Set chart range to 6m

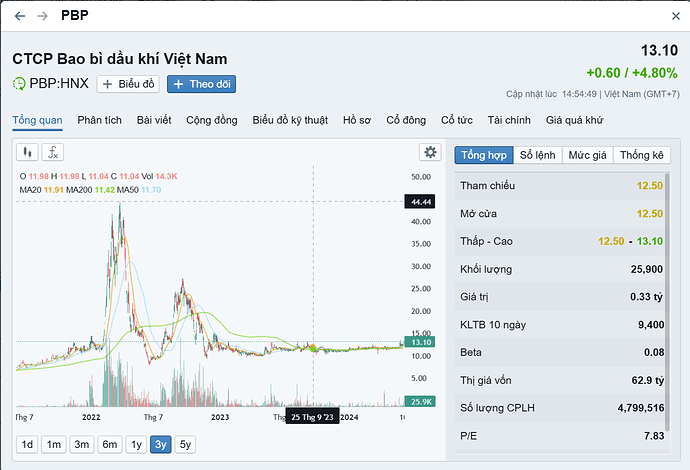pos(110,444)
